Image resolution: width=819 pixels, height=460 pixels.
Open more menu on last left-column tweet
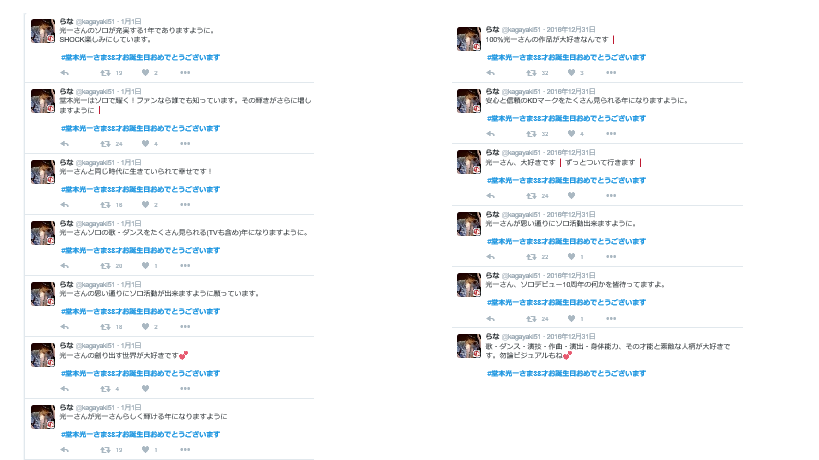(185, 450)
